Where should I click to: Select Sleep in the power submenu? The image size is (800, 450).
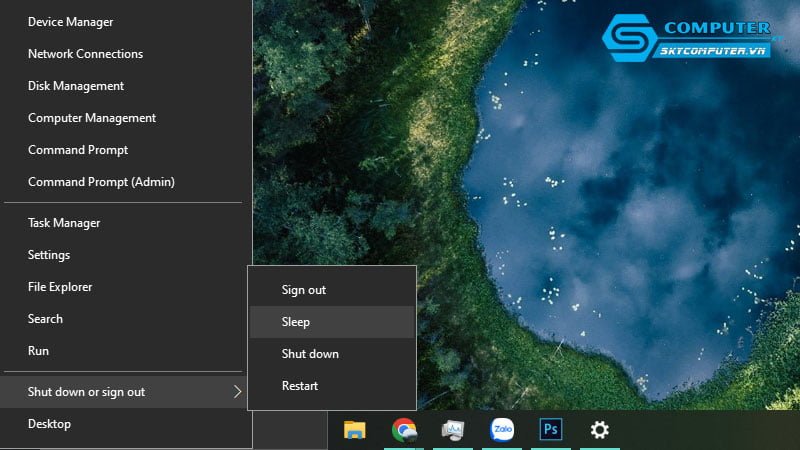coord(296,322)
